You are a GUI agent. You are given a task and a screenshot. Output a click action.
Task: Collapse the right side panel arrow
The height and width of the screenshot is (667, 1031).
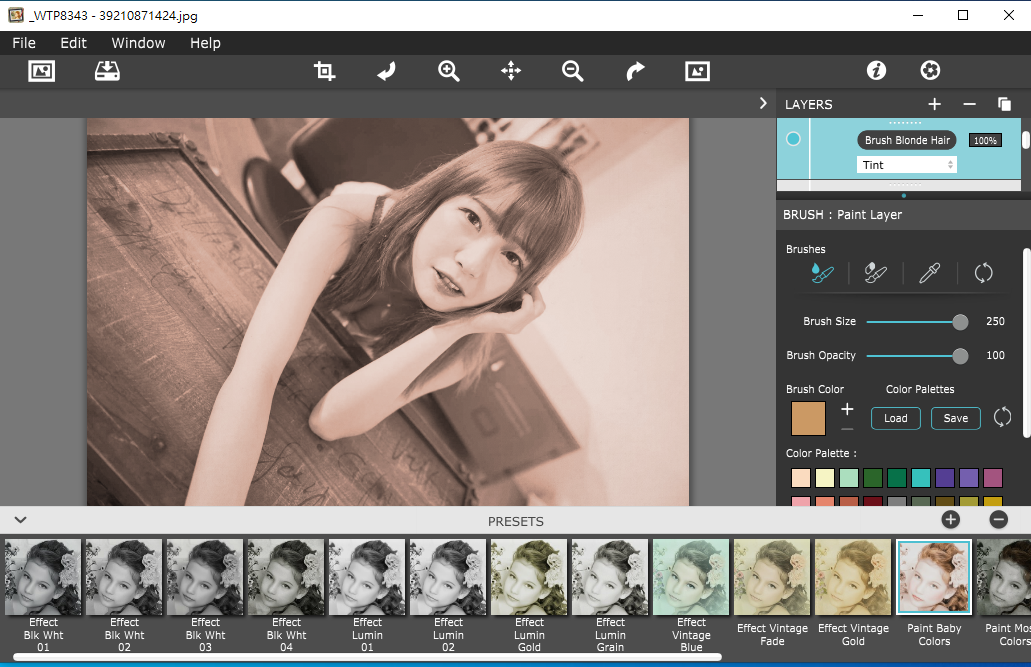point(763,103)
